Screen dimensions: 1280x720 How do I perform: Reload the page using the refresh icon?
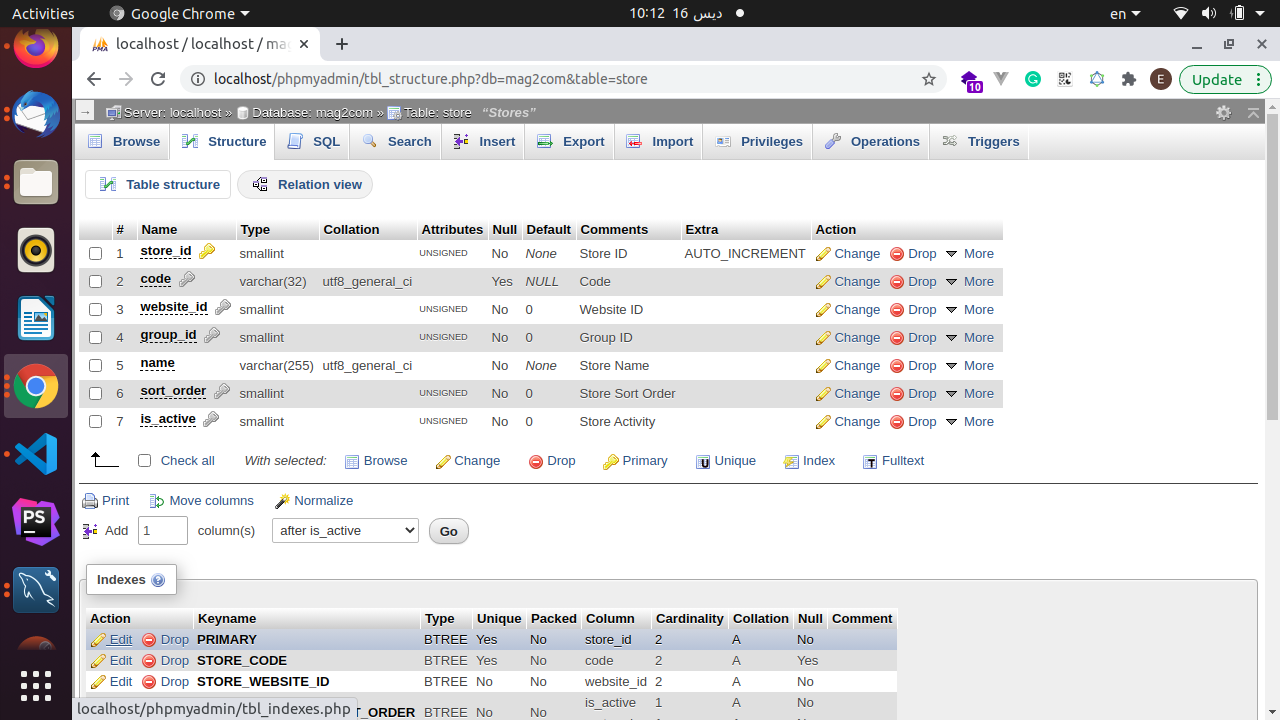click(158, 79)
